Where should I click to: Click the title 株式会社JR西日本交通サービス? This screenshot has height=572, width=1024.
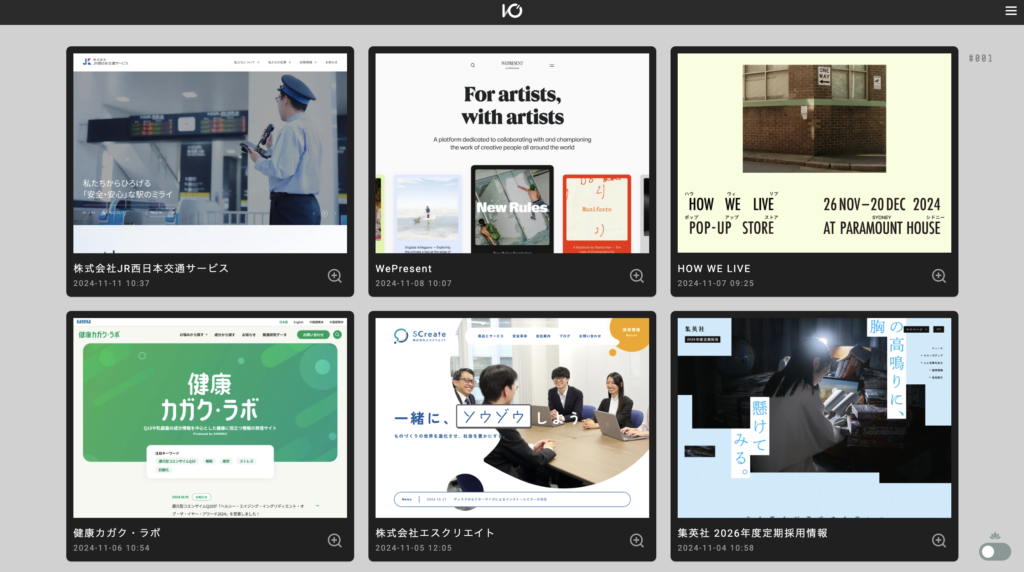(x=151, y=268)
